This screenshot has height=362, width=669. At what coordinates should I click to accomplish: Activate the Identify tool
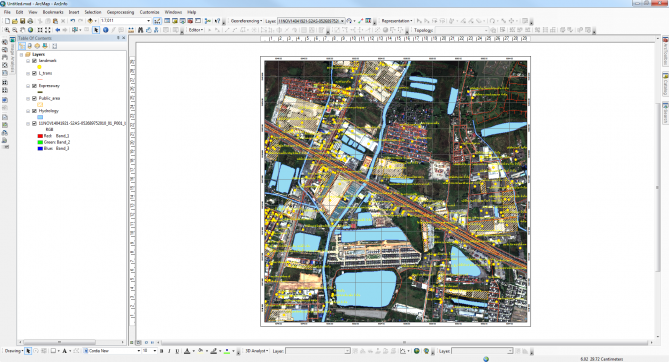pos(105,30)
